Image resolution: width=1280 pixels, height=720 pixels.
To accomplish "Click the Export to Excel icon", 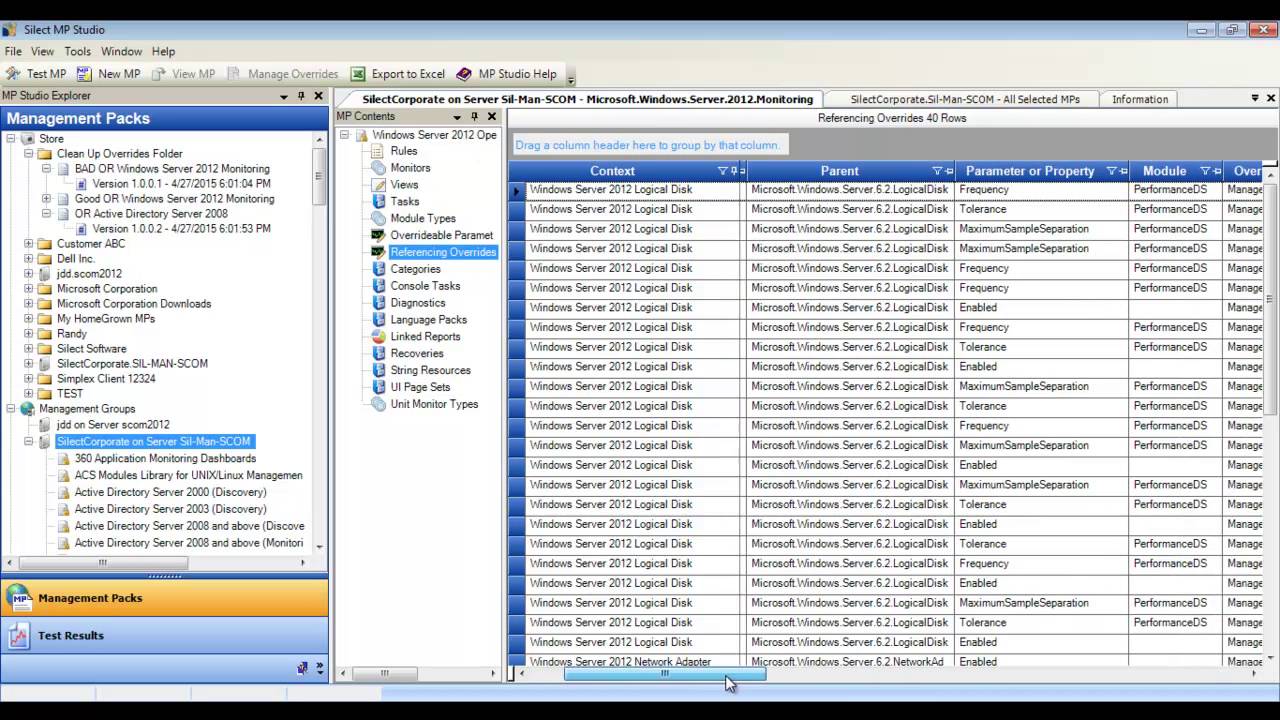I will click(x=358, y=74).
